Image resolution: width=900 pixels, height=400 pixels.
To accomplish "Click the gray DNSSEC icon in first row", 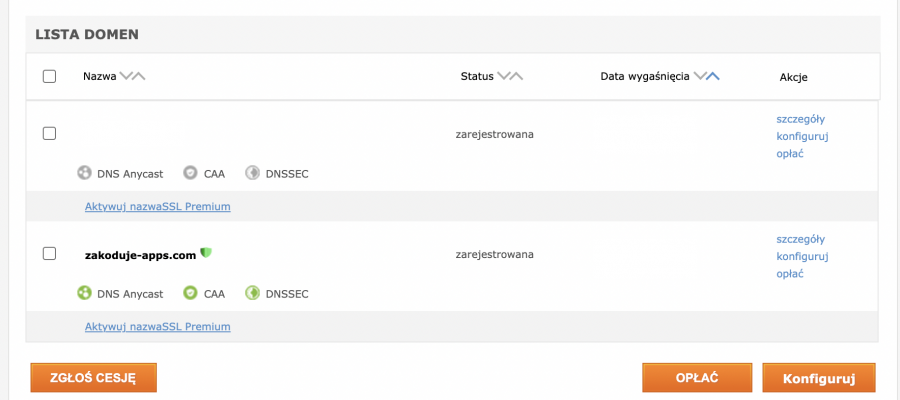I will [x=252, y=173].
